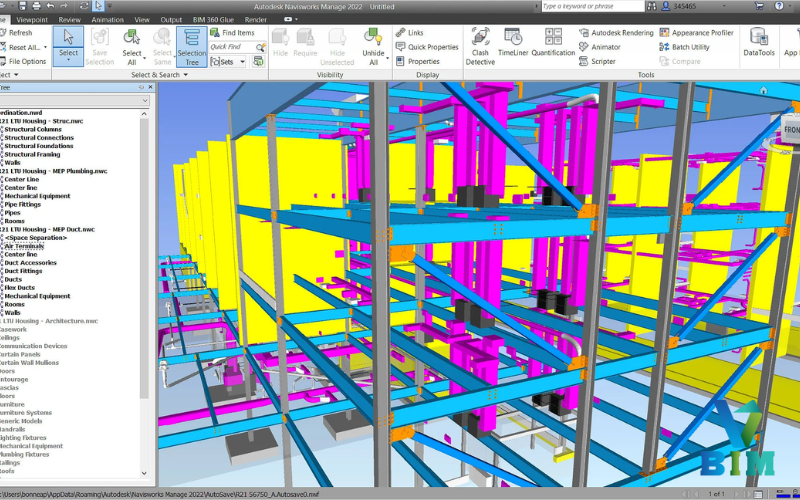Toggle the Links display
Image resolution: width=800 pixels, height=500 pixels.
410,33
